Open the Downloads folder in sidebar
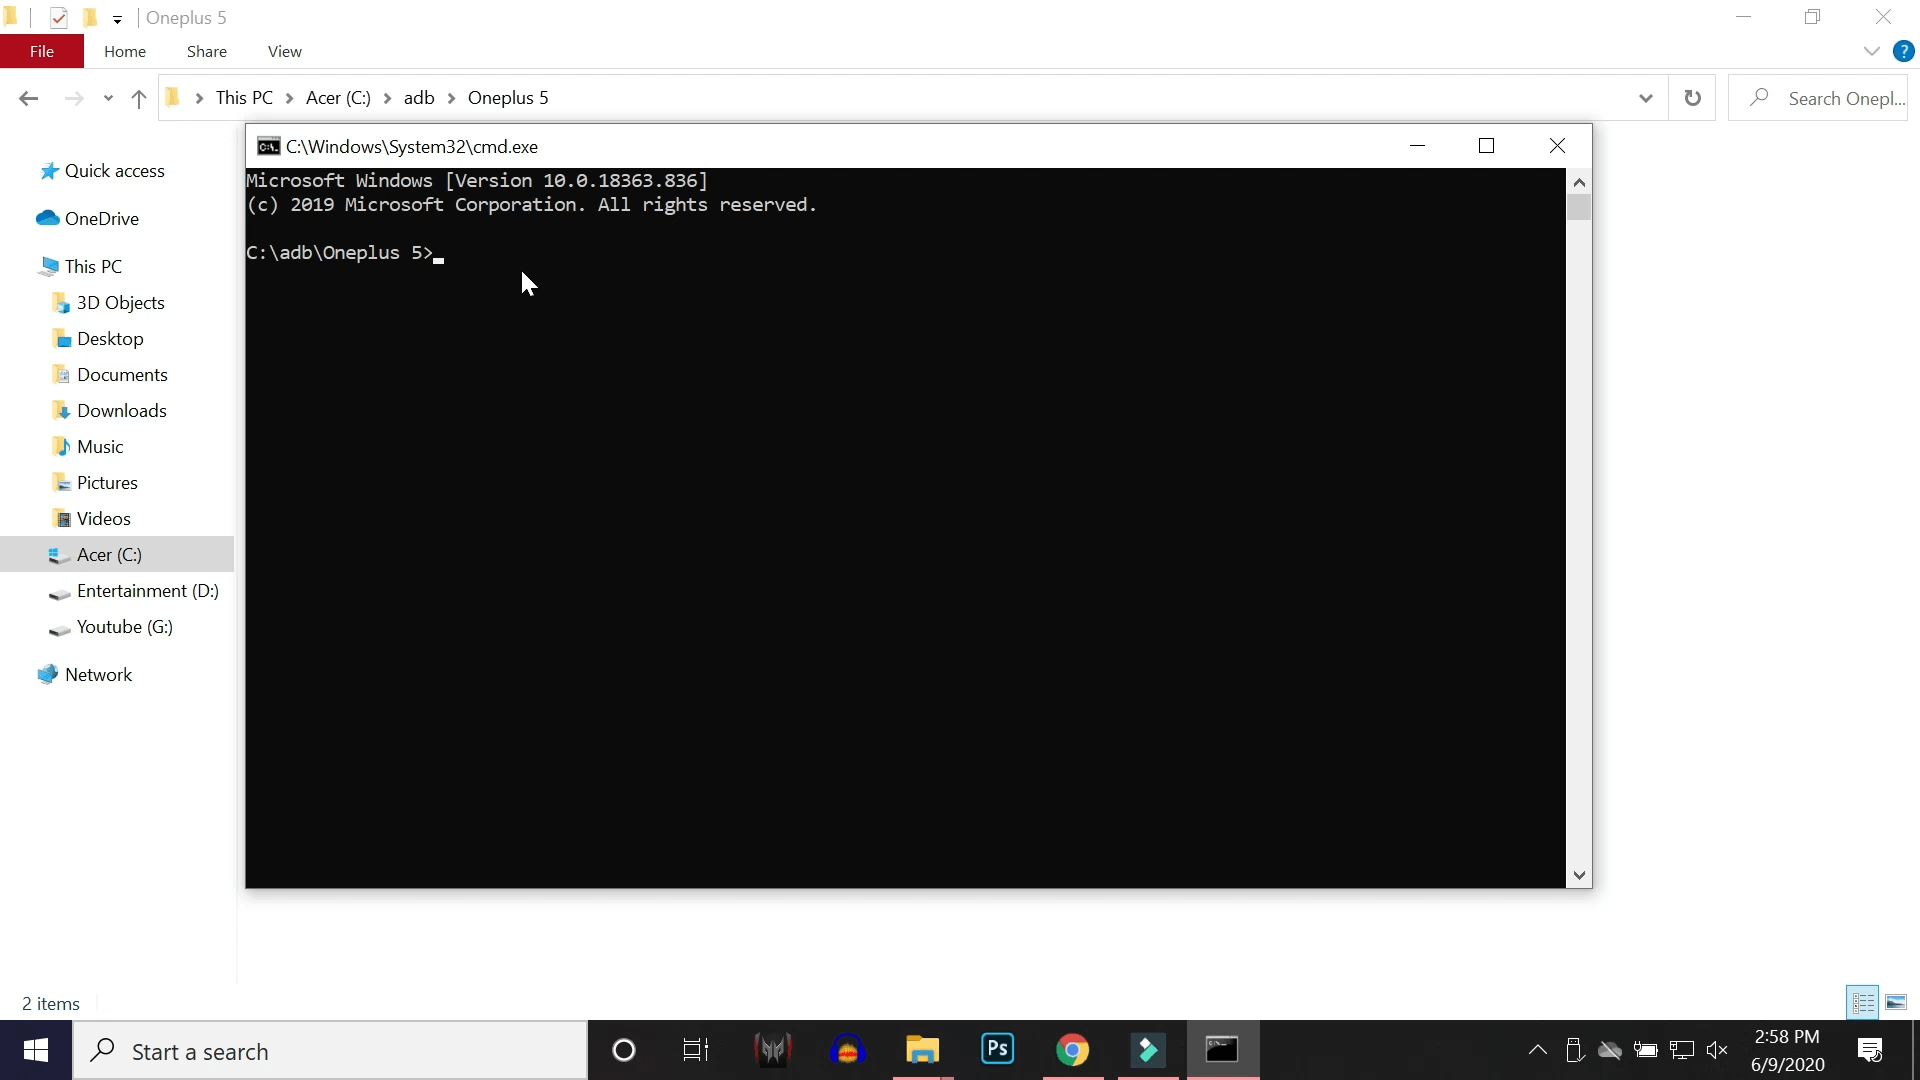This screenshot has width=1920, height=1080. [121, 410]
